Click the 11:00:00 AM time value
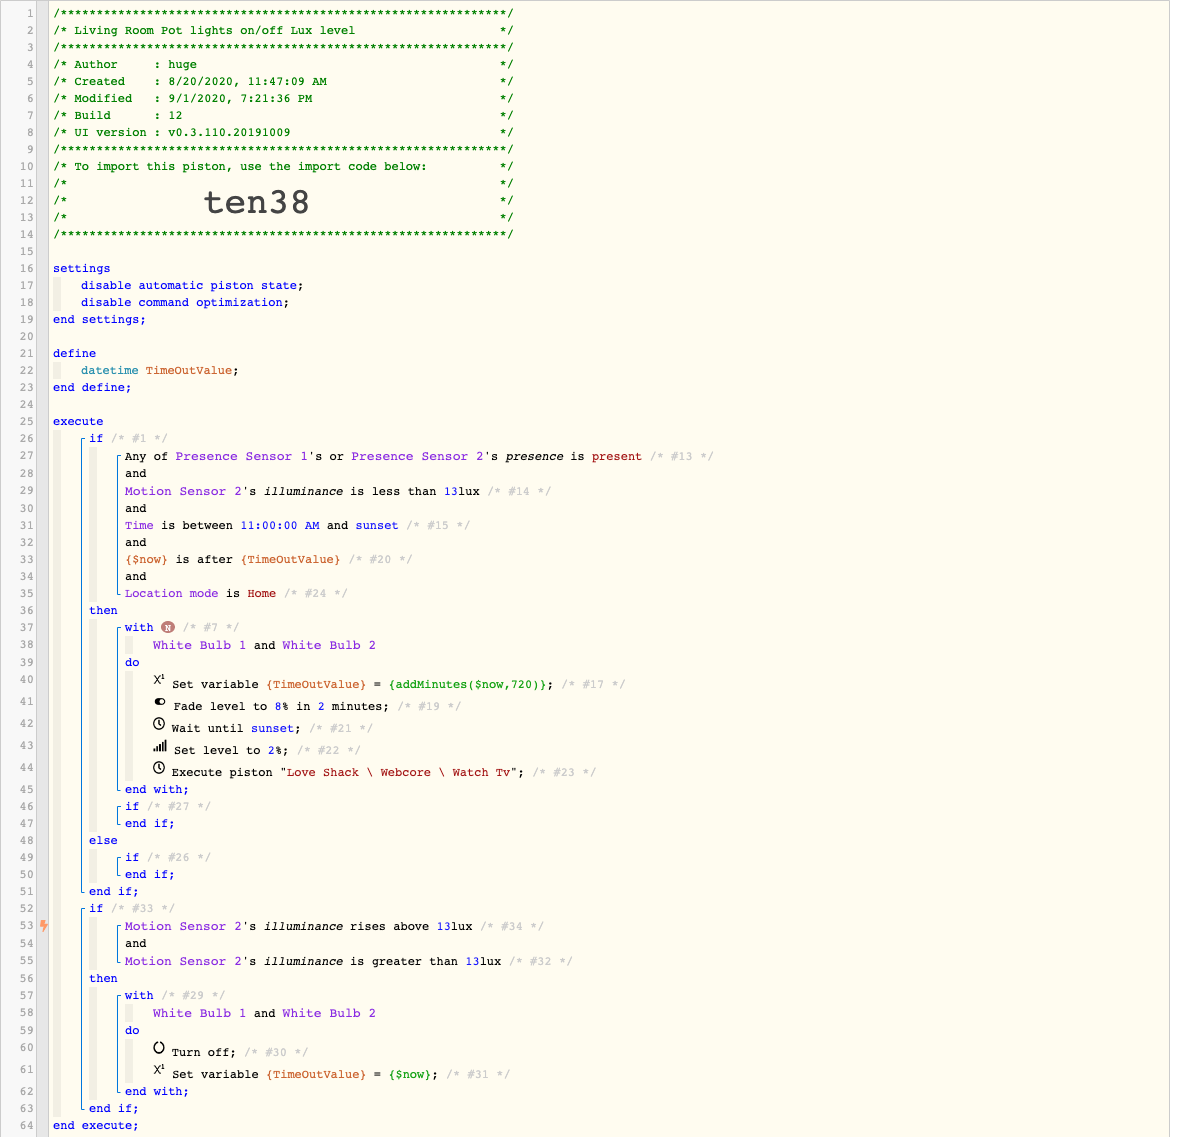 pyautogui.click(x=279, y=525)
